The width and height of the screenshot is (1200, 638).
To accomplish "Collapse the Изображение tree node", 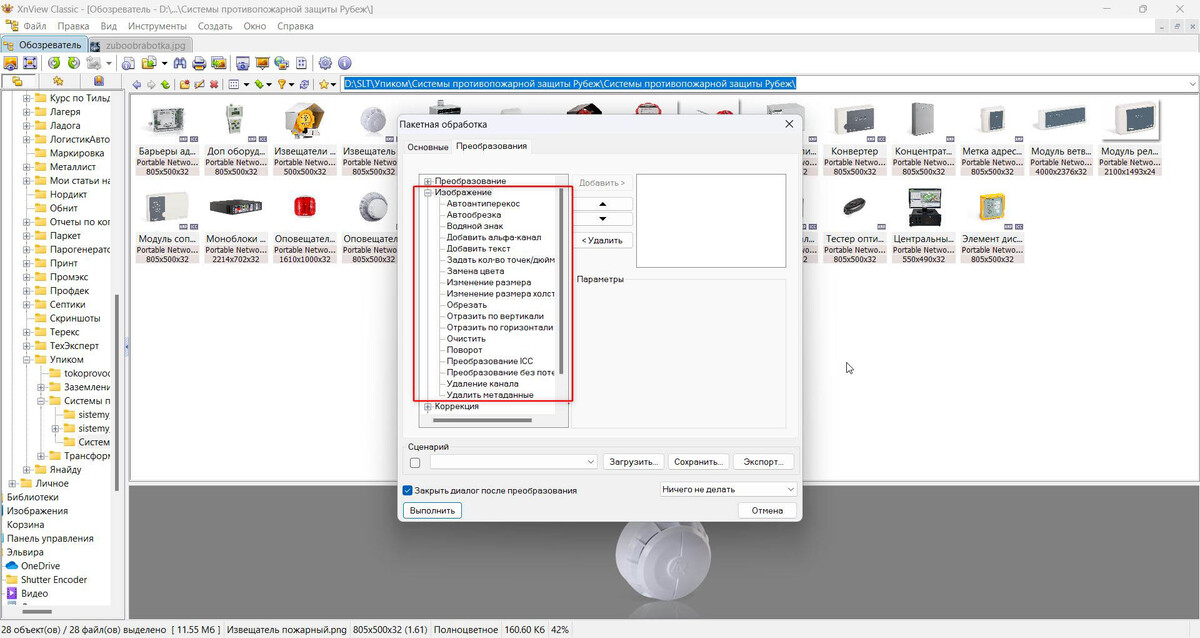I will pos(428,193).
